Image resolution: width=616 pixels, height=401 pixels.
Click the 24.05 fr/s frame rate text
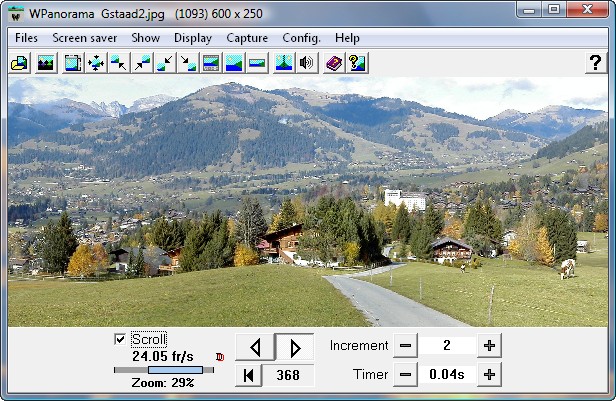[163, 357]
